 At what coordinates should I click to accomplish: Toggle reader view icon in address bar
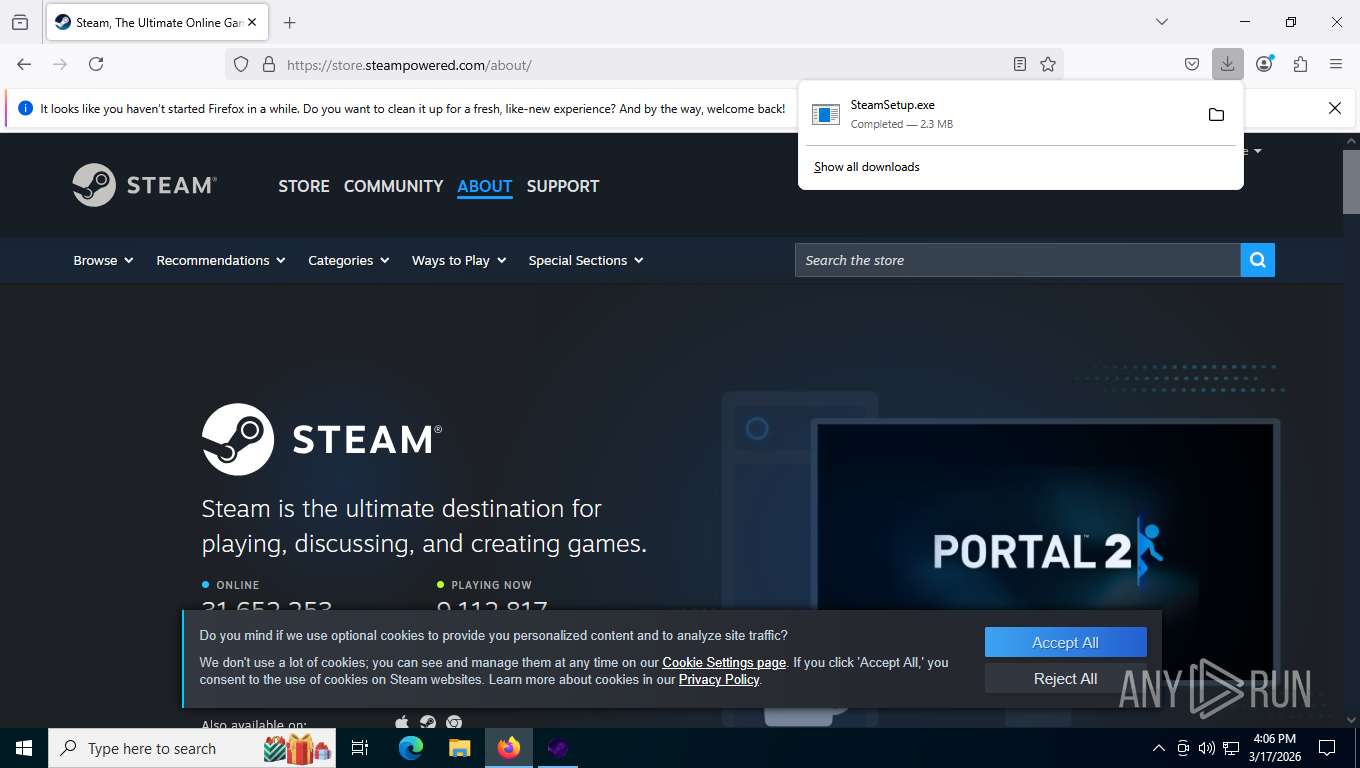click(x=1020, y=64)
